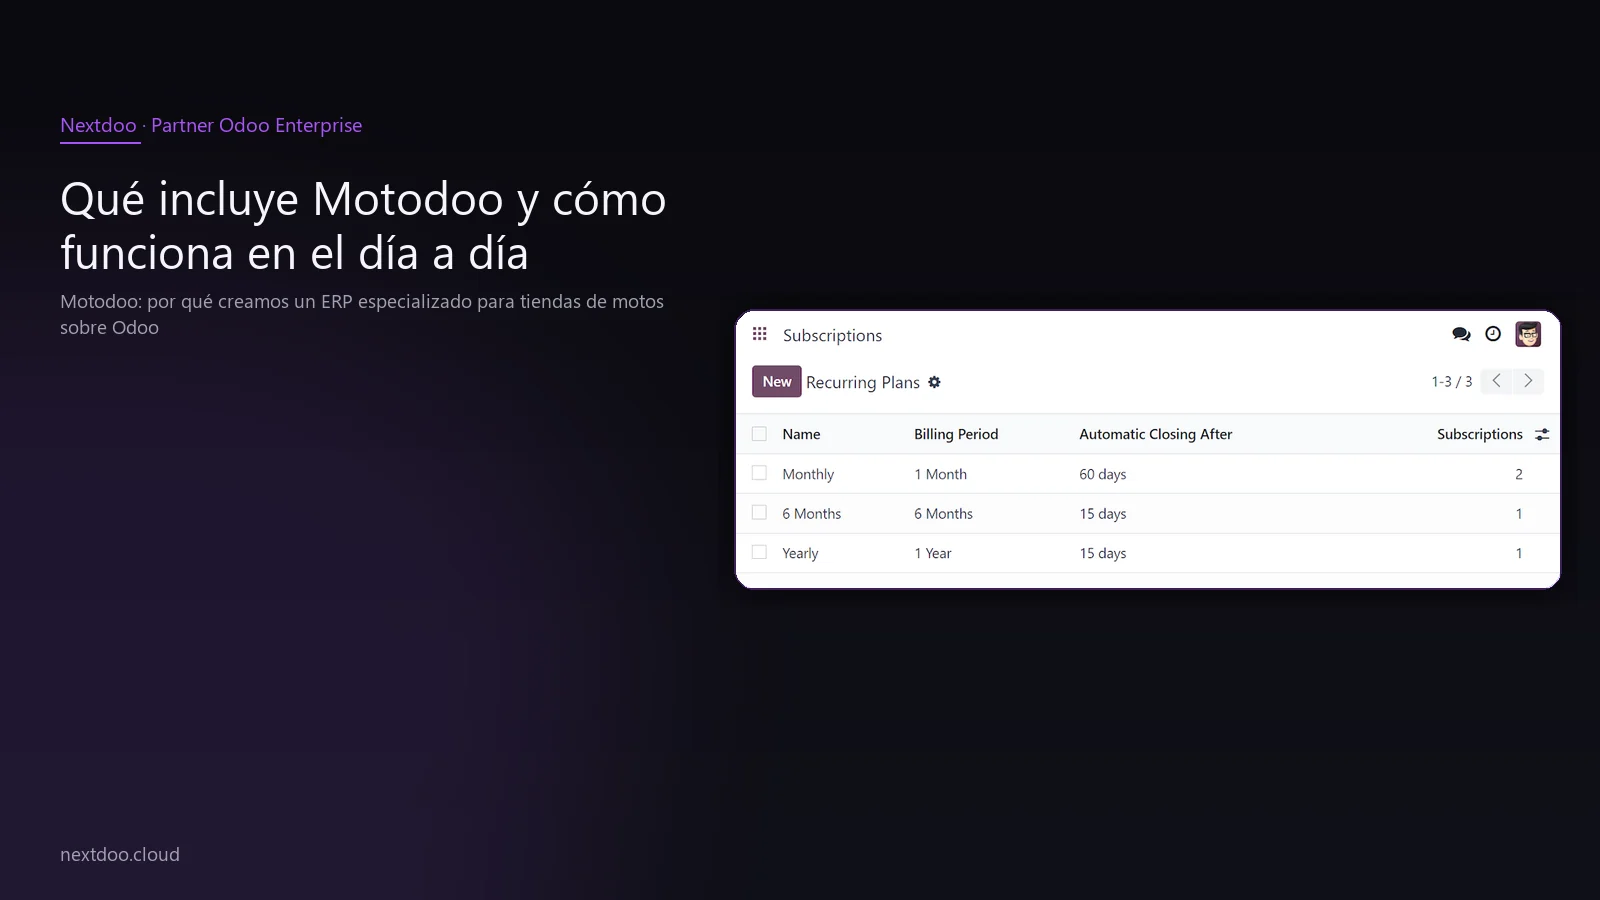
Task: Click the Recurring Plans breadcrumb title
Action: (x=863, y=382)
